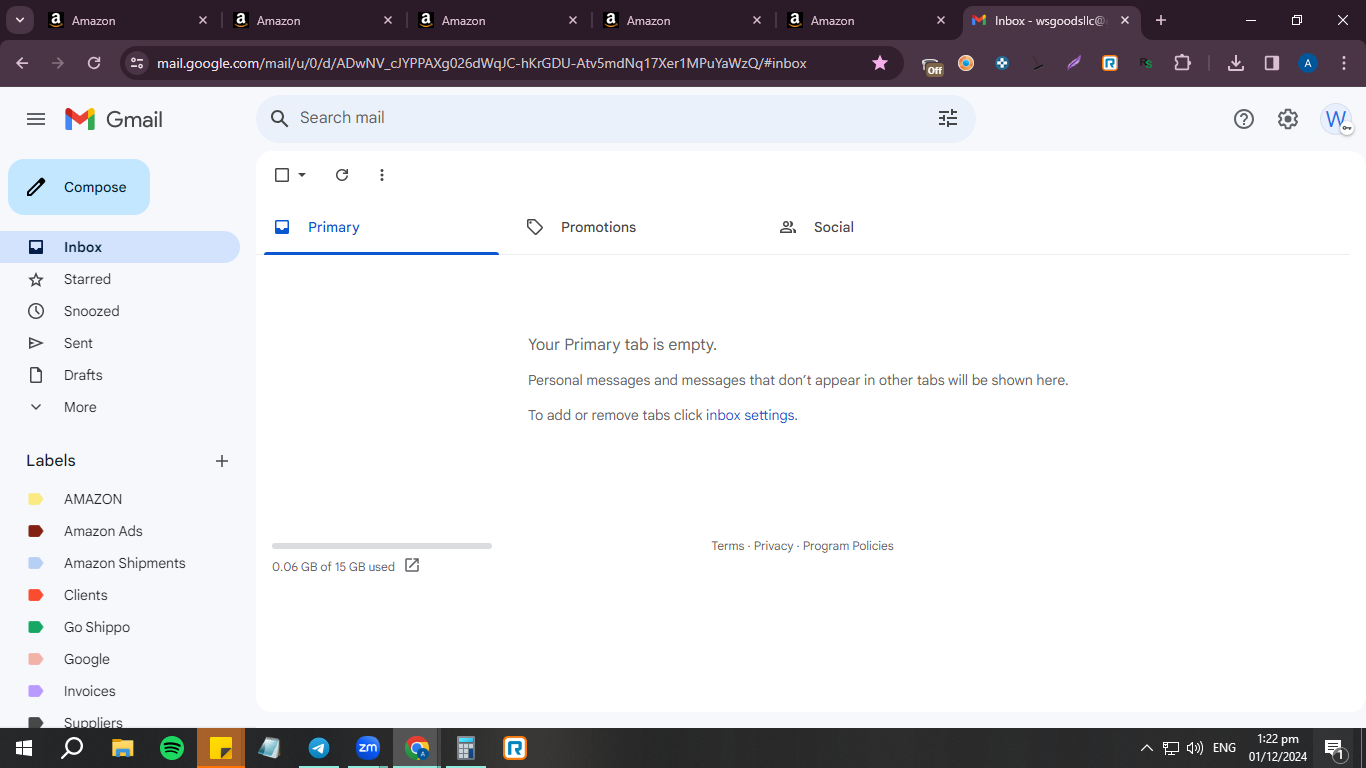Click the Compose button
This screenshot has width=1366, height=768.
coord(79,187)
